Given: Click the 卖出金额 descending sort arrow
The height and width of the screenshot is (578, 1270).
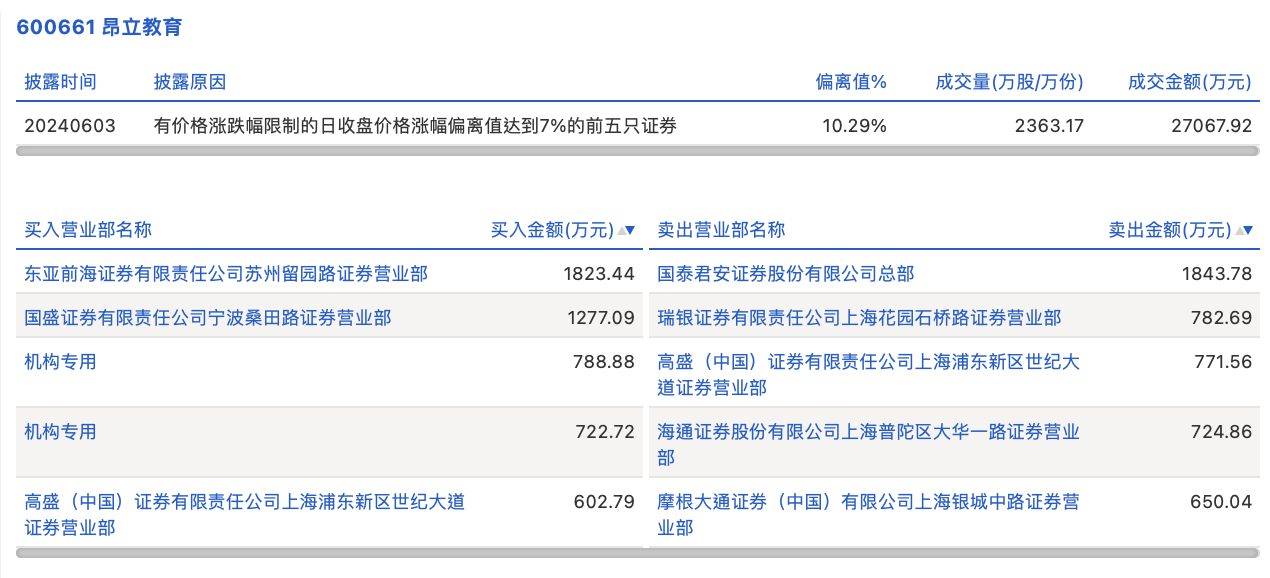Looking at the screenshot, I should click(1248, 230).
